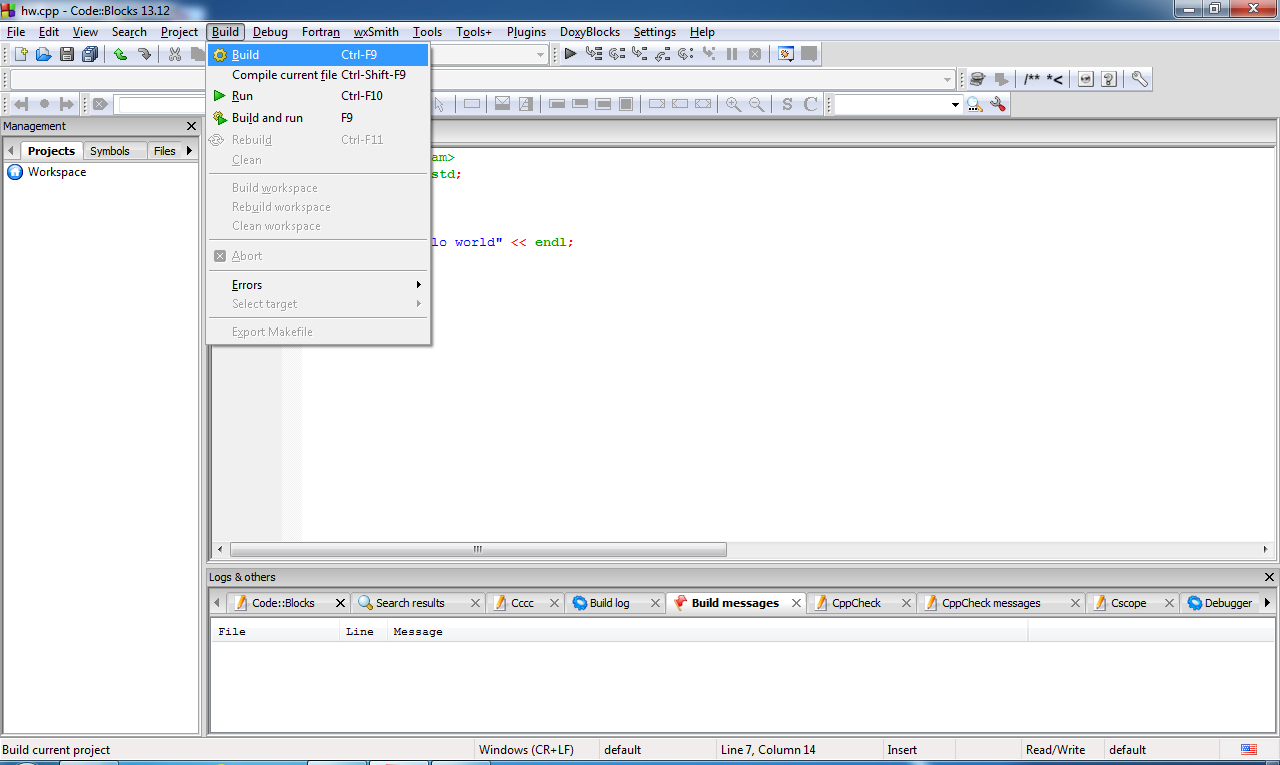1280x765 pixels.
Task: Click the Message column header
Action: [x=708, y=632]
